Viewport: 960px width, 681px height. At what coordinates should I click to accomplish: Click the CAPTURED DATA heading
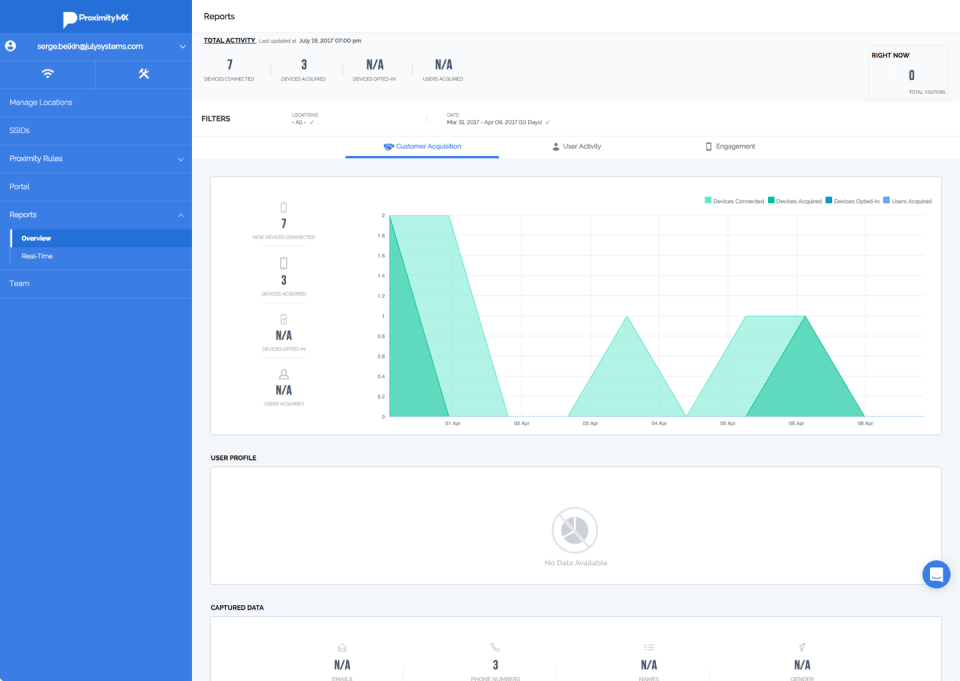click(x=237, y=608)
